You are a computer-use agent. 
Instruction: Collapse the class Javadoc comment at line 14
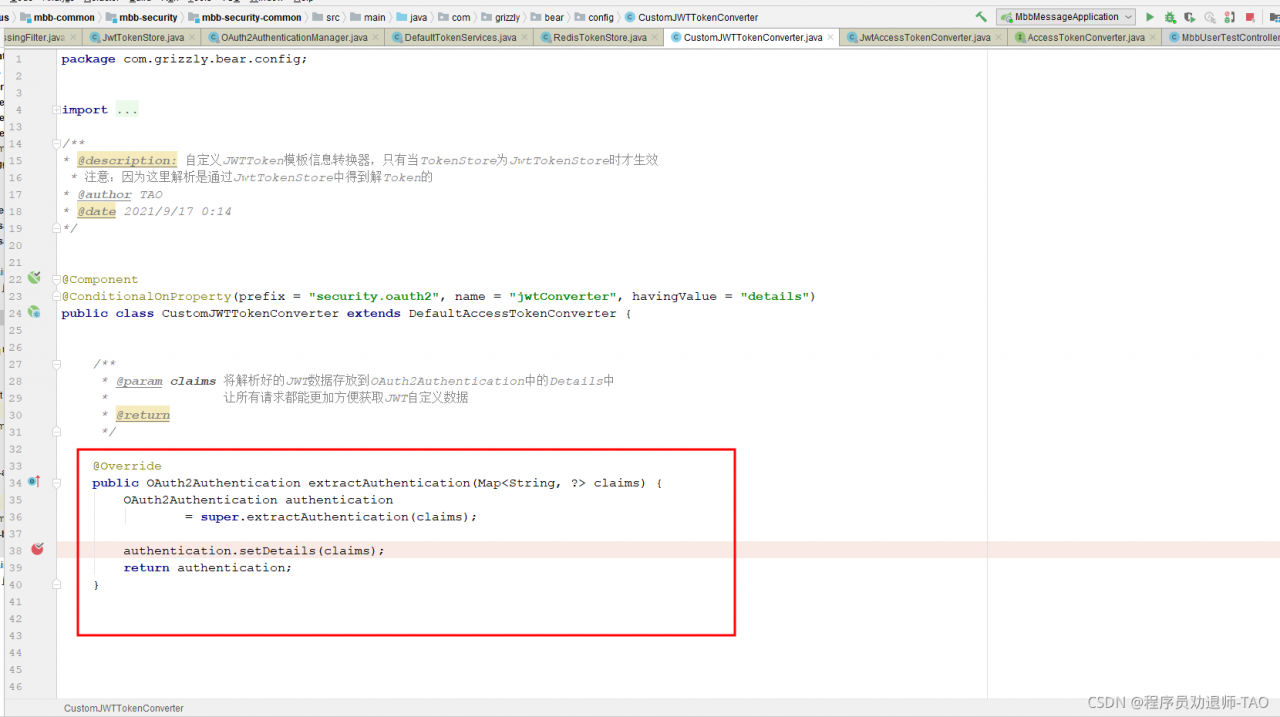(x=57, y=143)
